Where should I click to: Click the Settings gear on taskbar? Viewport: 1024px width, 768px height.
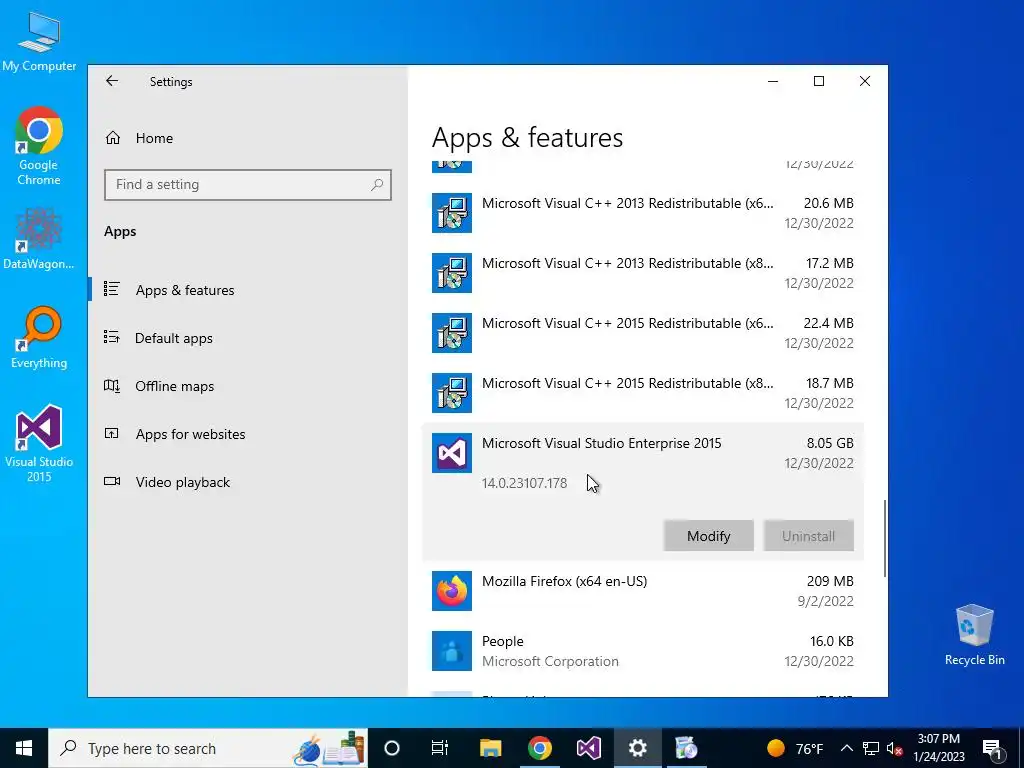click(x=637, y=748)
